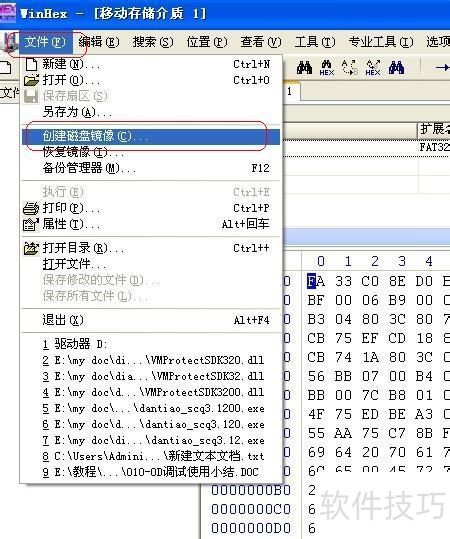Select 创建磁盘镜像(C) menu entry
The image size is (450, 539).
(x=151, y=136)
